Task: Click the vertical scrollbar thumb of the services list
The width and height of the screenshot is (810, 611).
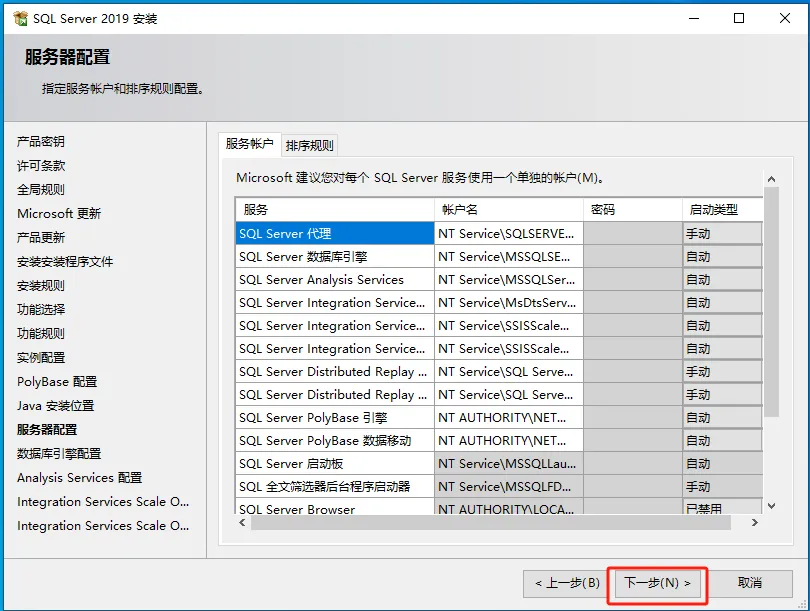Action: [x=771, y=302]
